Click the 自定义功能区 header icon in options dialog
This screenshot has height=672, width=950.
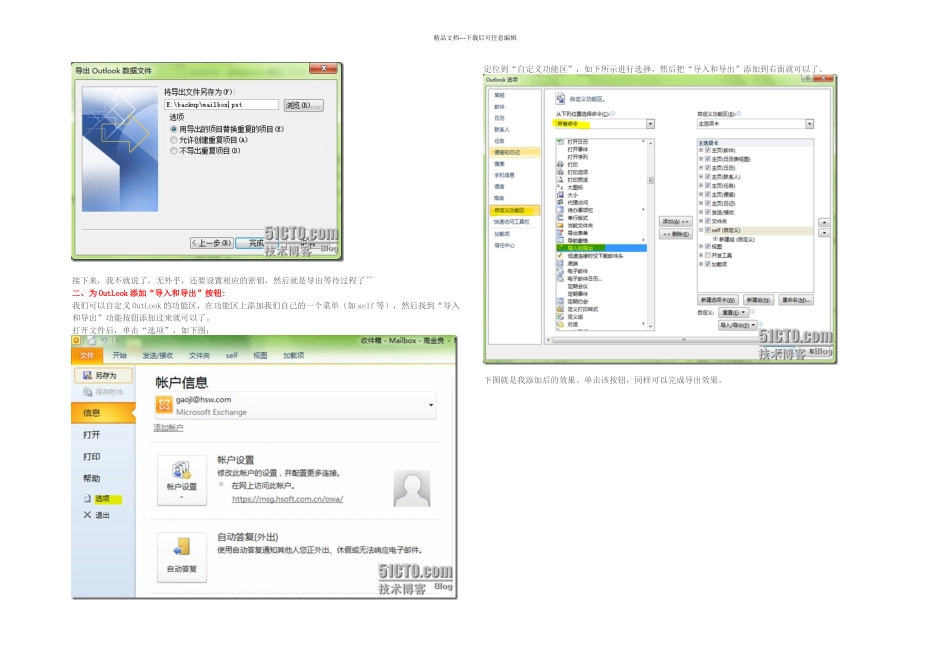(560, 98)
